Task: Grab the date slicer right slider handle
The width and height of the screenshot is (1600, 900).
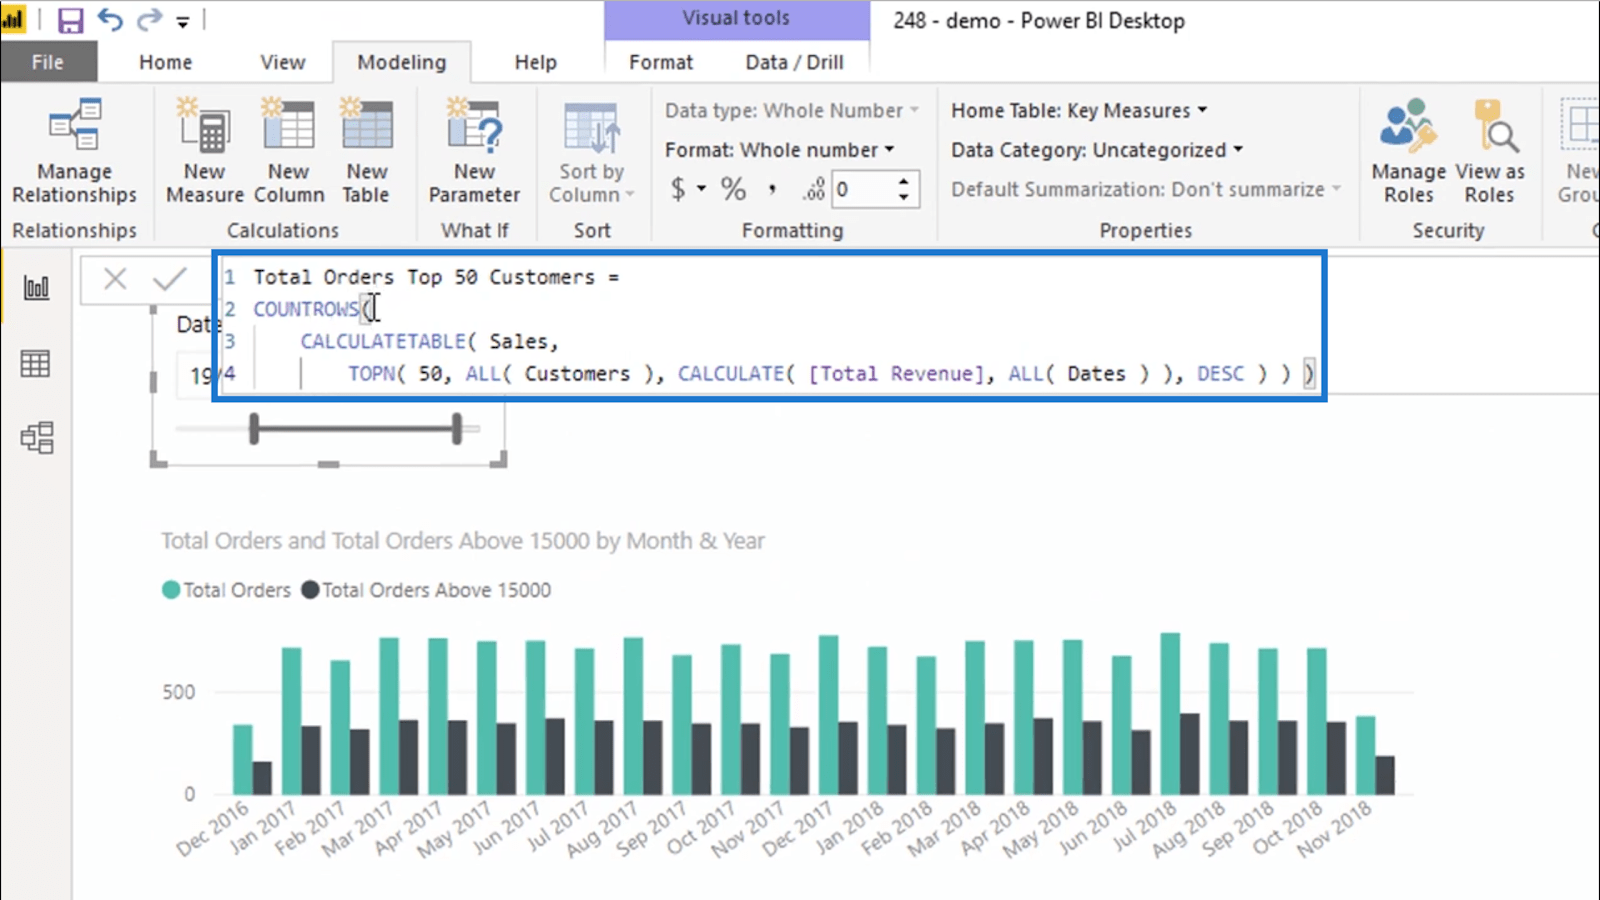Action: pyautogui.click(x=457, y=429)
